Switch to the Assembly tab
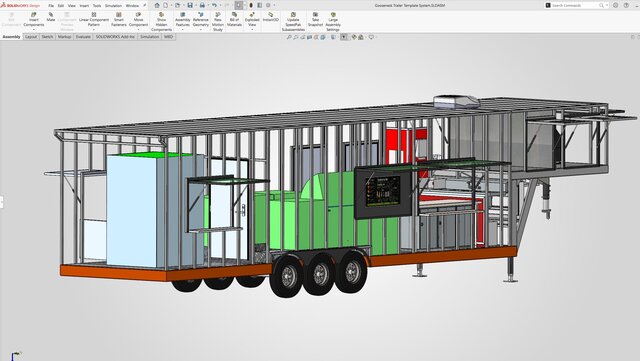640x361 pixels. [x=11, y=37]
